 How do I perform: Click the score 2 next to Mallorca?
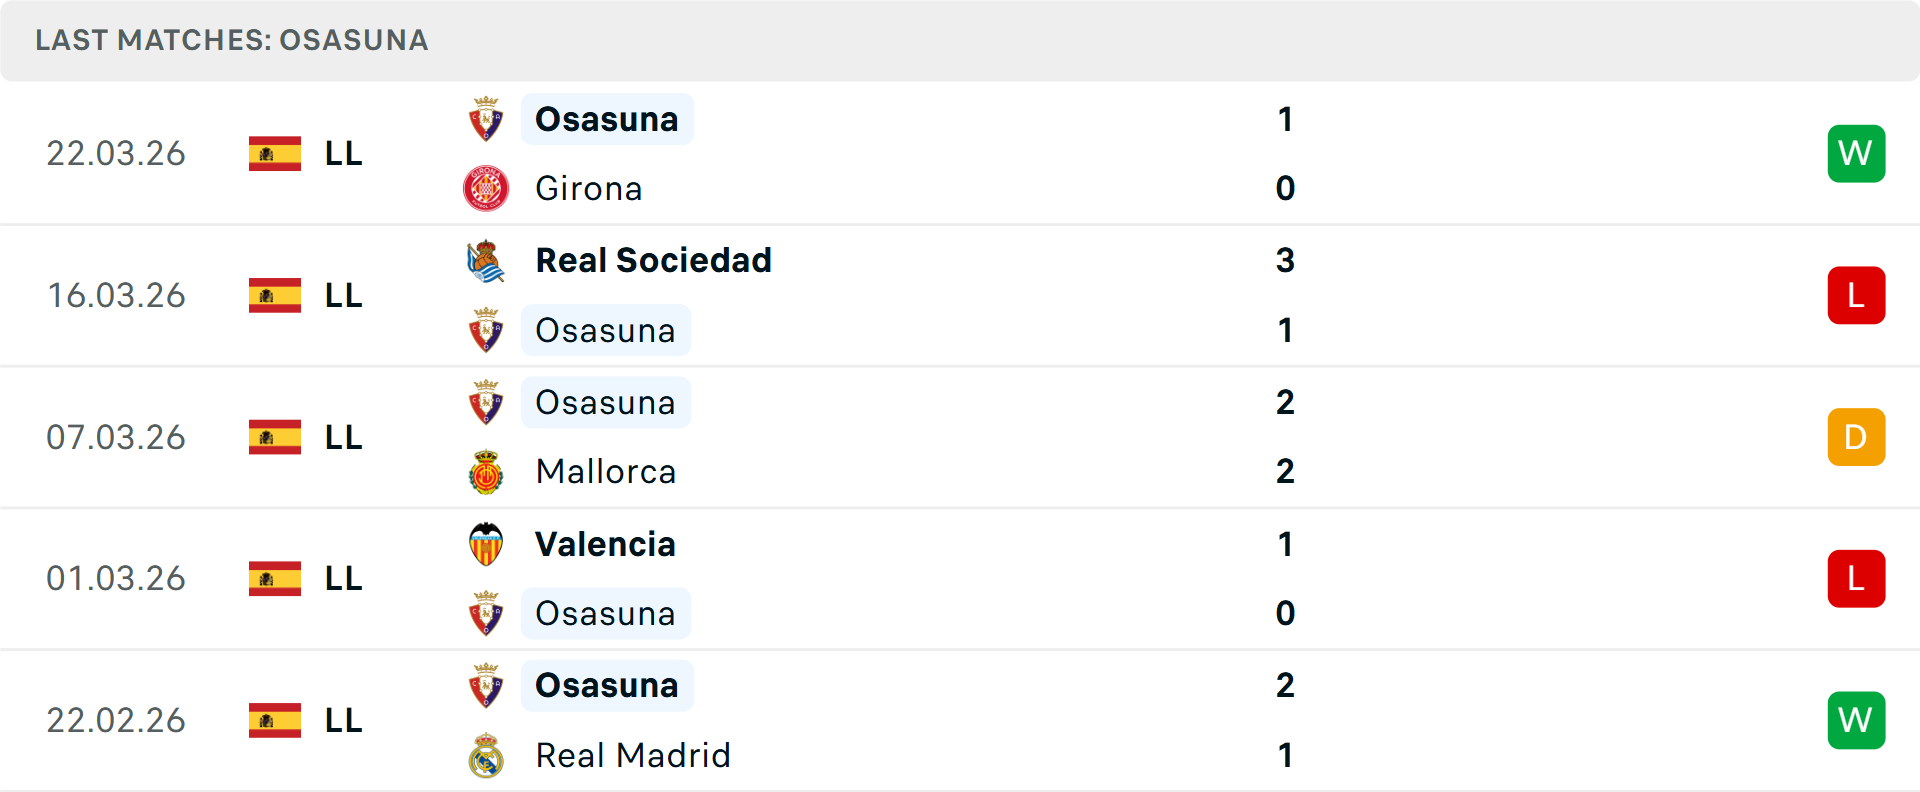(x=1286, y=471)
